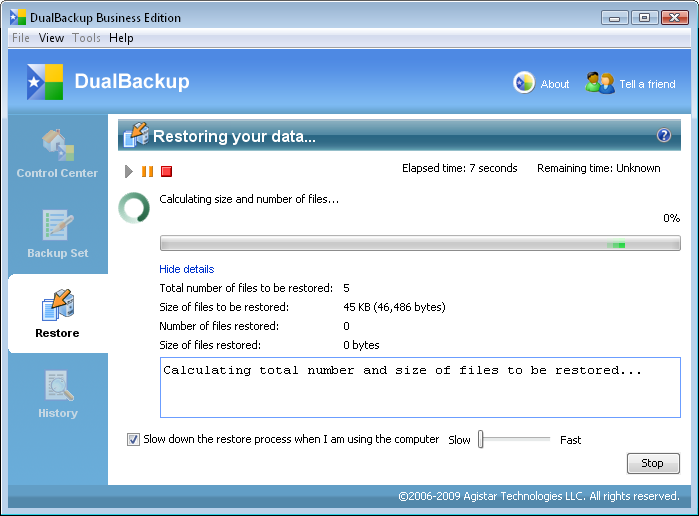Click the 45 KB (46,486 bytes) value
Screen dimensions: 699x516
coord(394,307)
